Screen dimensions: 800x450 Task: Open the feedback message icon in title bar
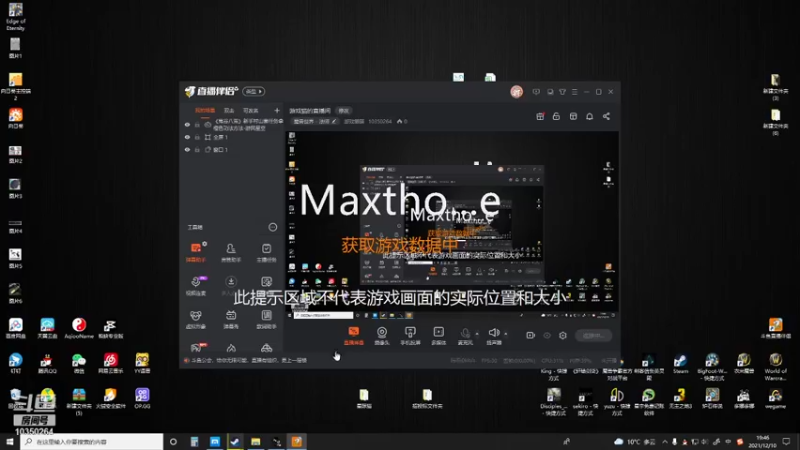tap(536, 92)
